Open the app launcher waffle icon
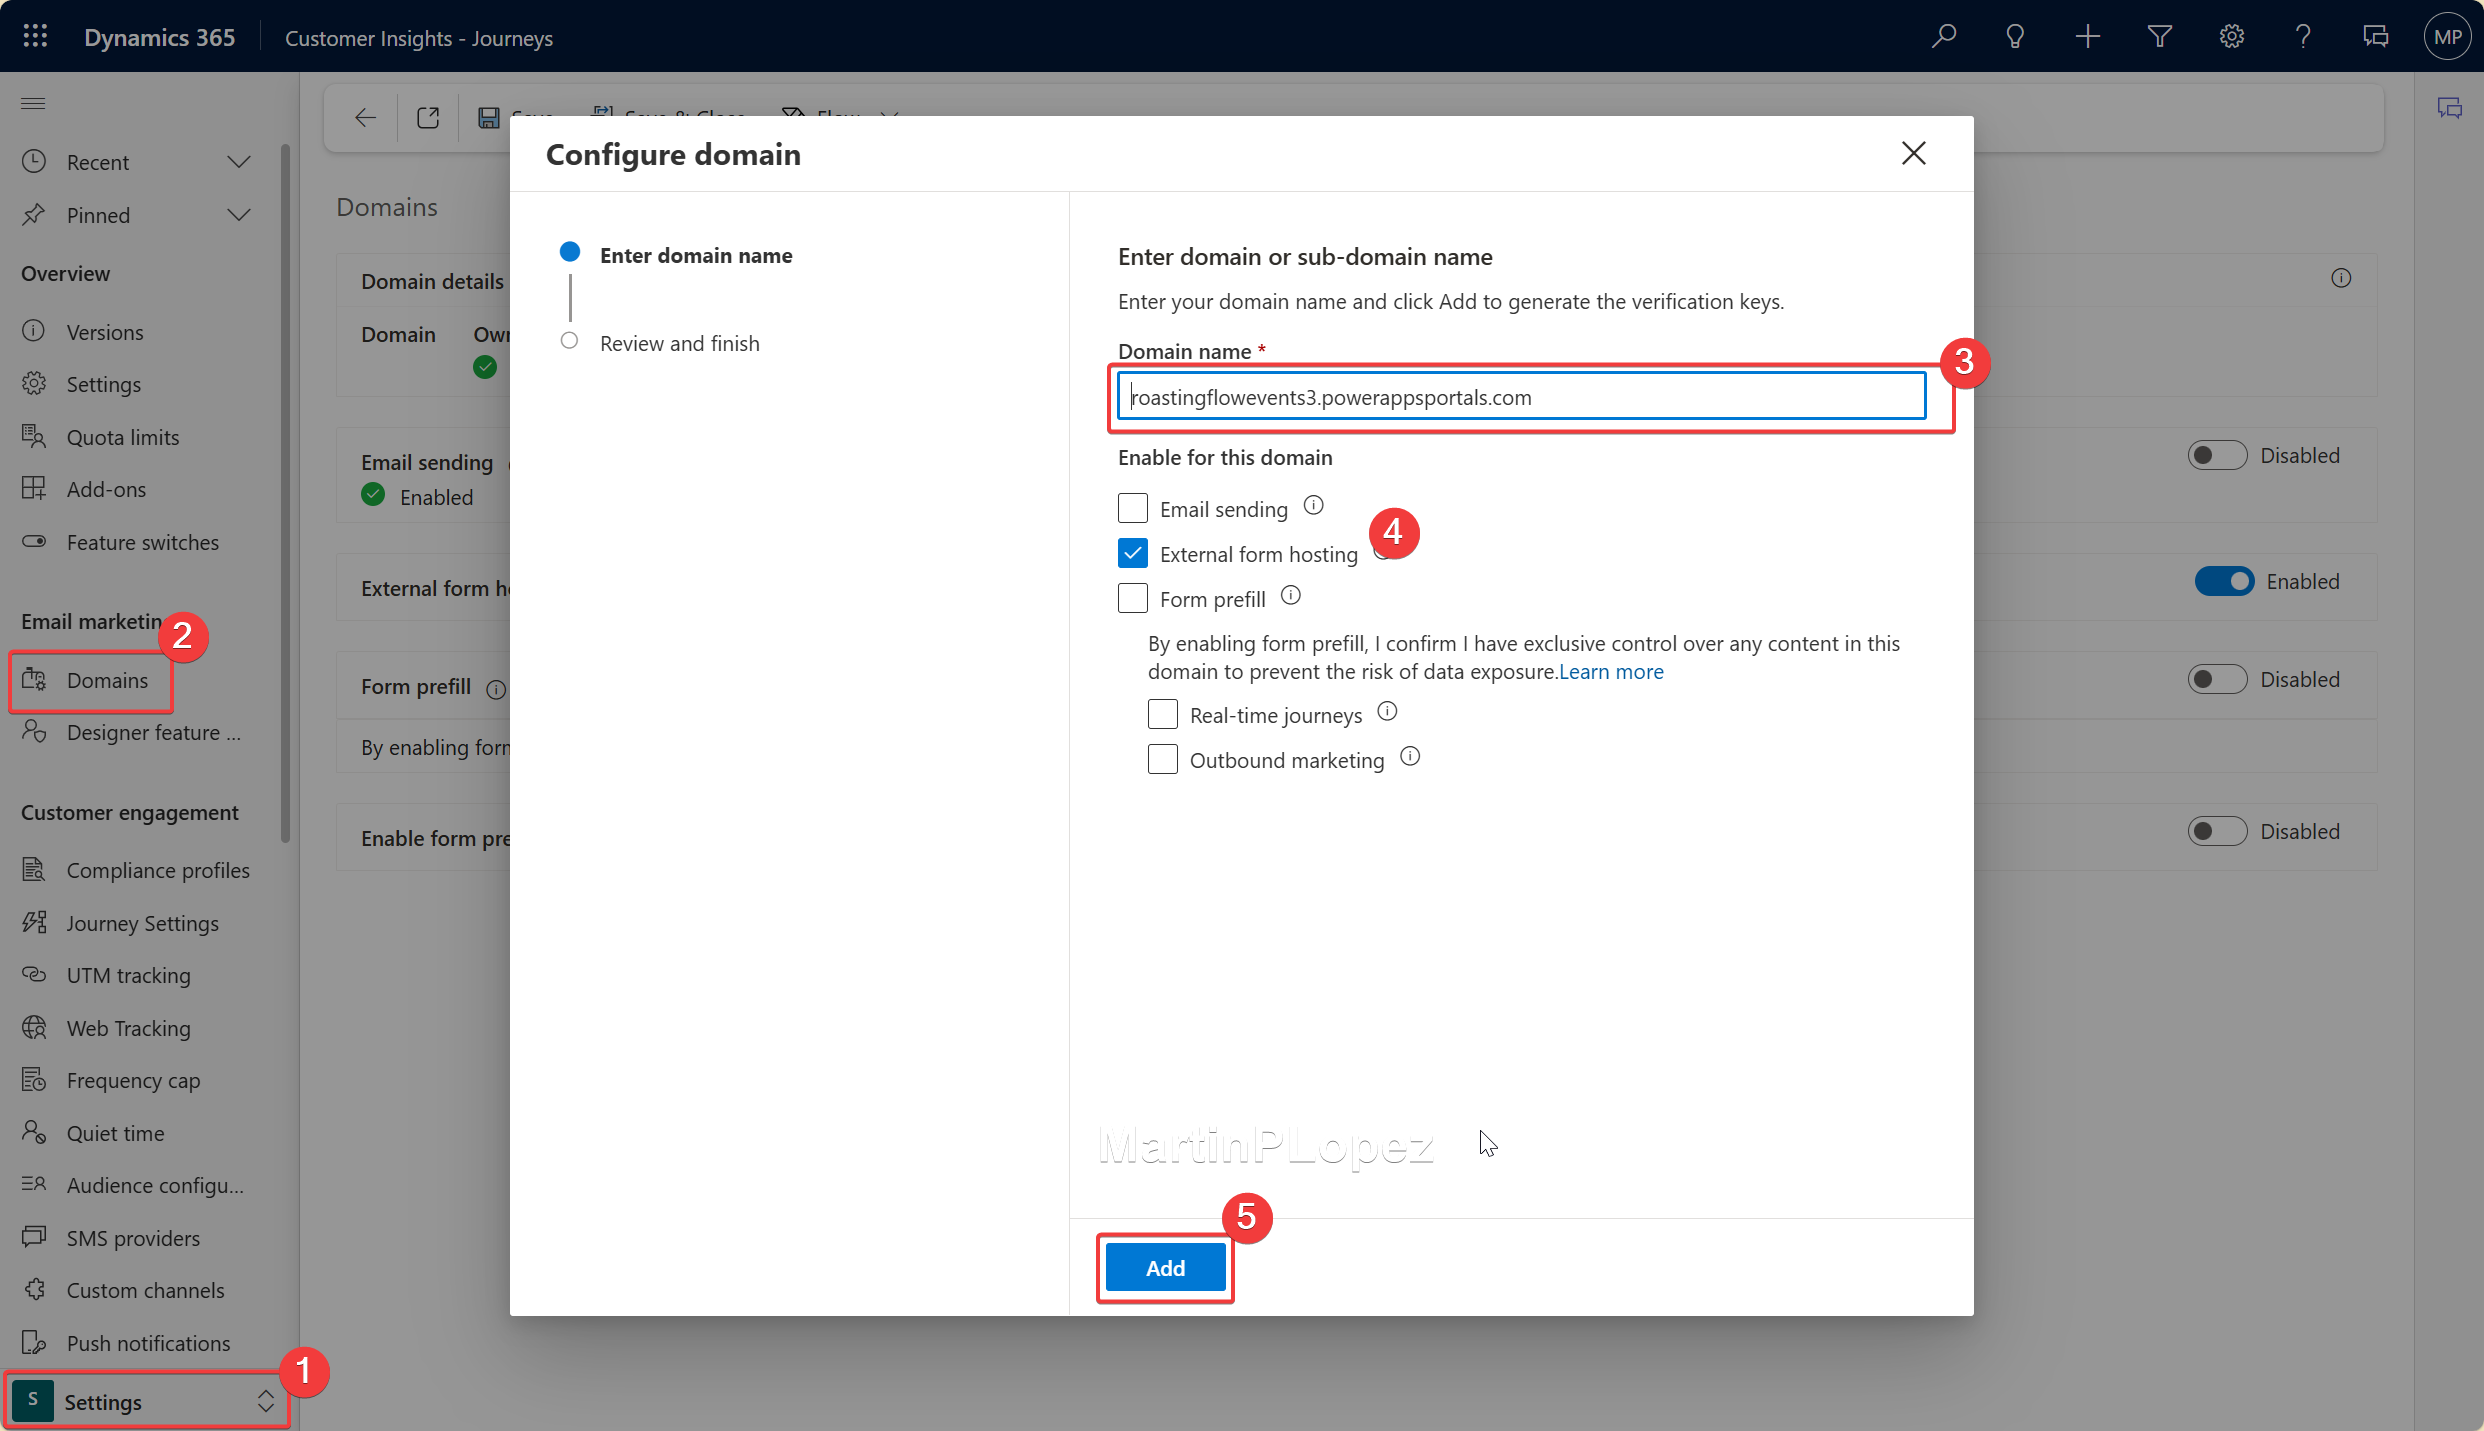Image resolution: width=2484 pixels, height=1431 pixels. point(35,37)
